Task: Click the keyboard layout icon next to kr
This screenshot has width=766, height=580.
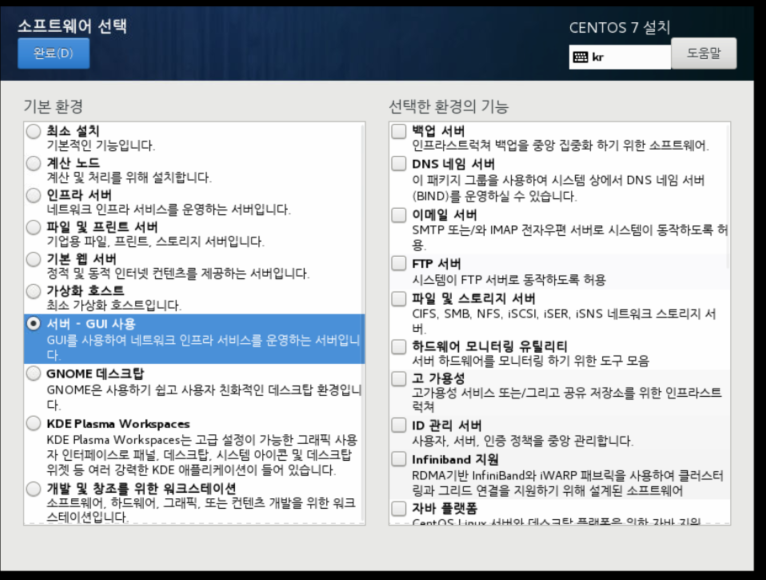Action: (580, 57)
